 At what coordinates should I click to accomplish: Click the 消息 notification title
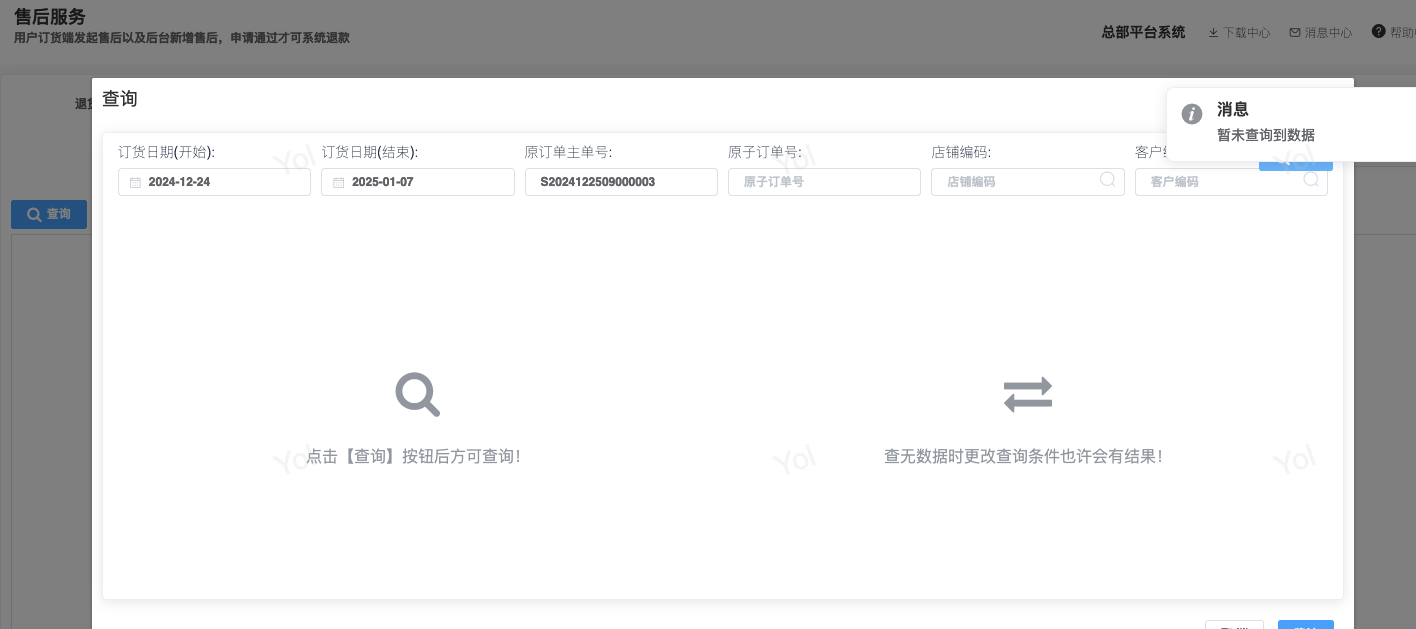click(1232, 110)
